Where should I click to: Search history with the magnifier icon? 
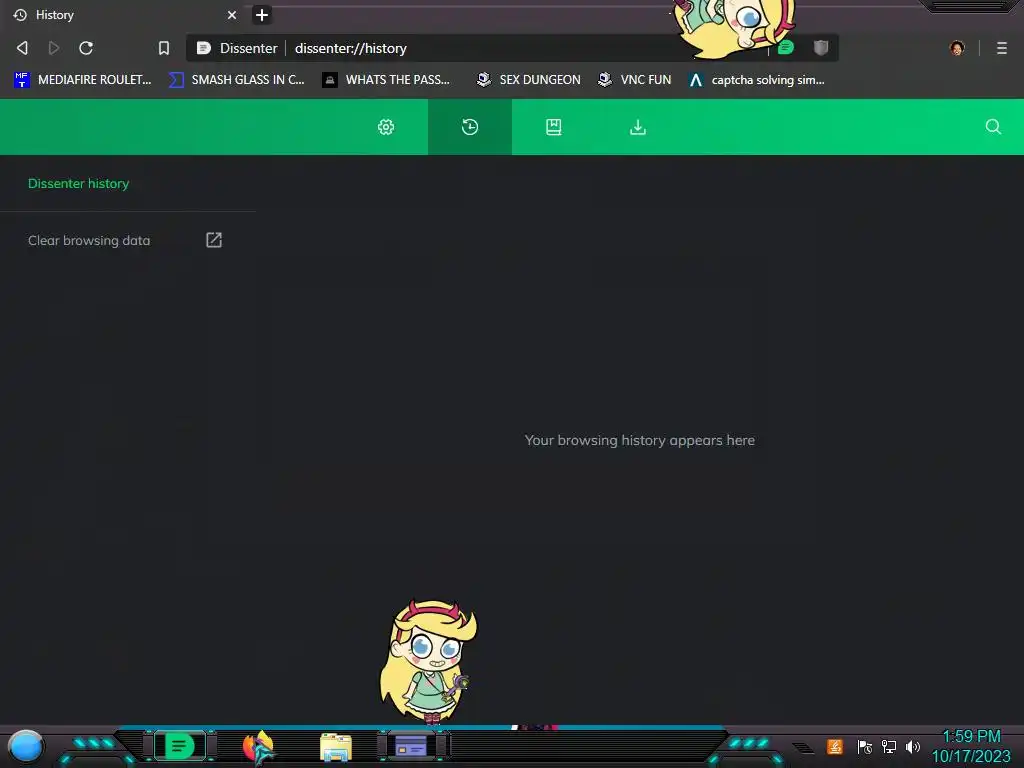[x=993, y=127]
